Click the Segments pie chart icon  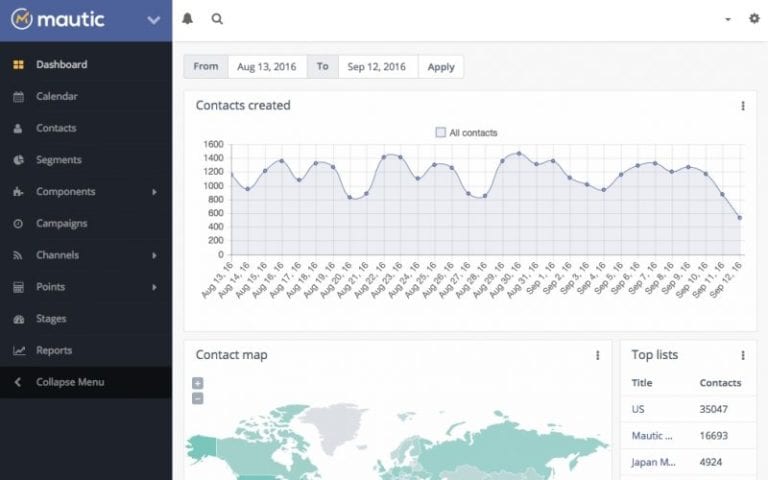click(x=18, y=160)
